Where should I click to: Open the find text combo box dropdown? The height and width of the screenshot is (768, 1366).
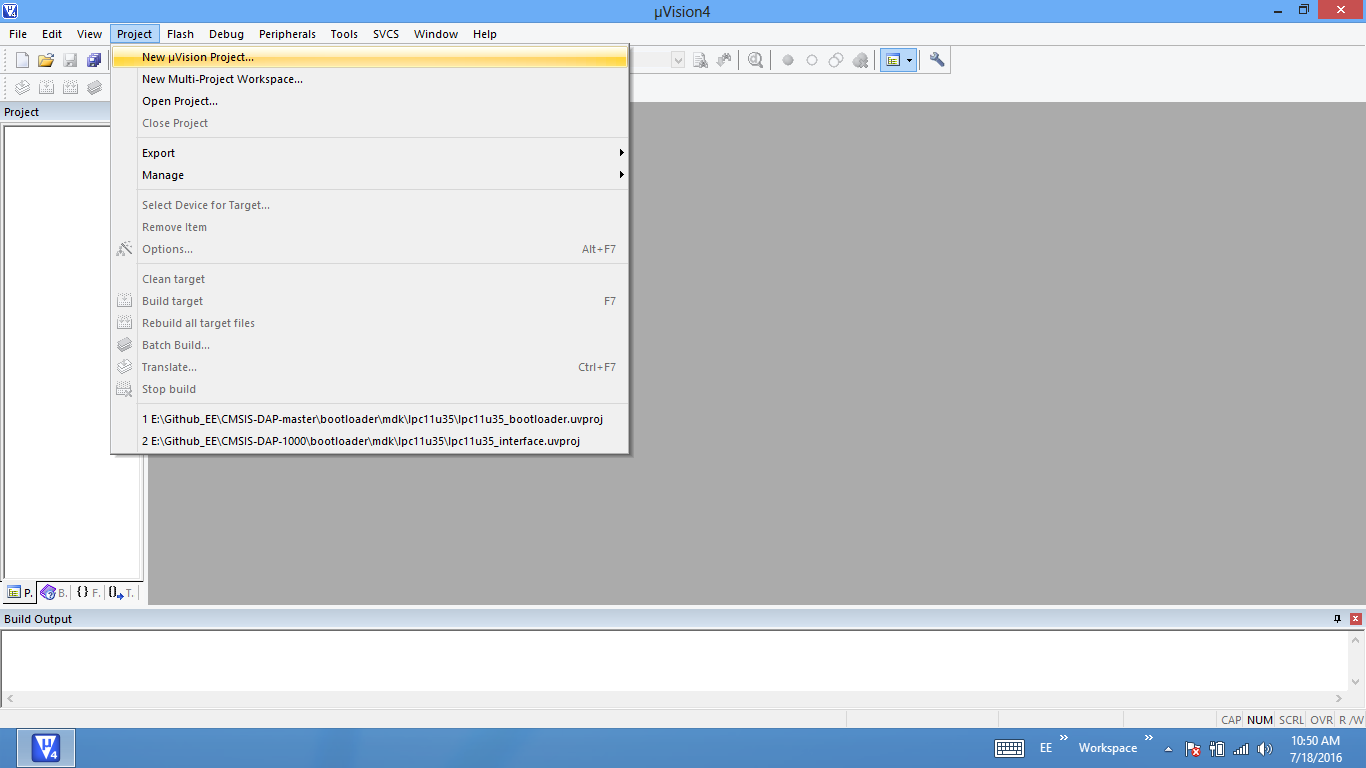pyautogui.click(x=678, y=60)
